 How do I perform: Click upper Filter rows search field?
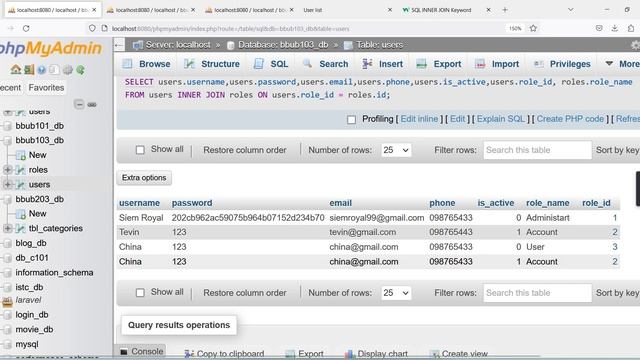[x=537, y=150]
